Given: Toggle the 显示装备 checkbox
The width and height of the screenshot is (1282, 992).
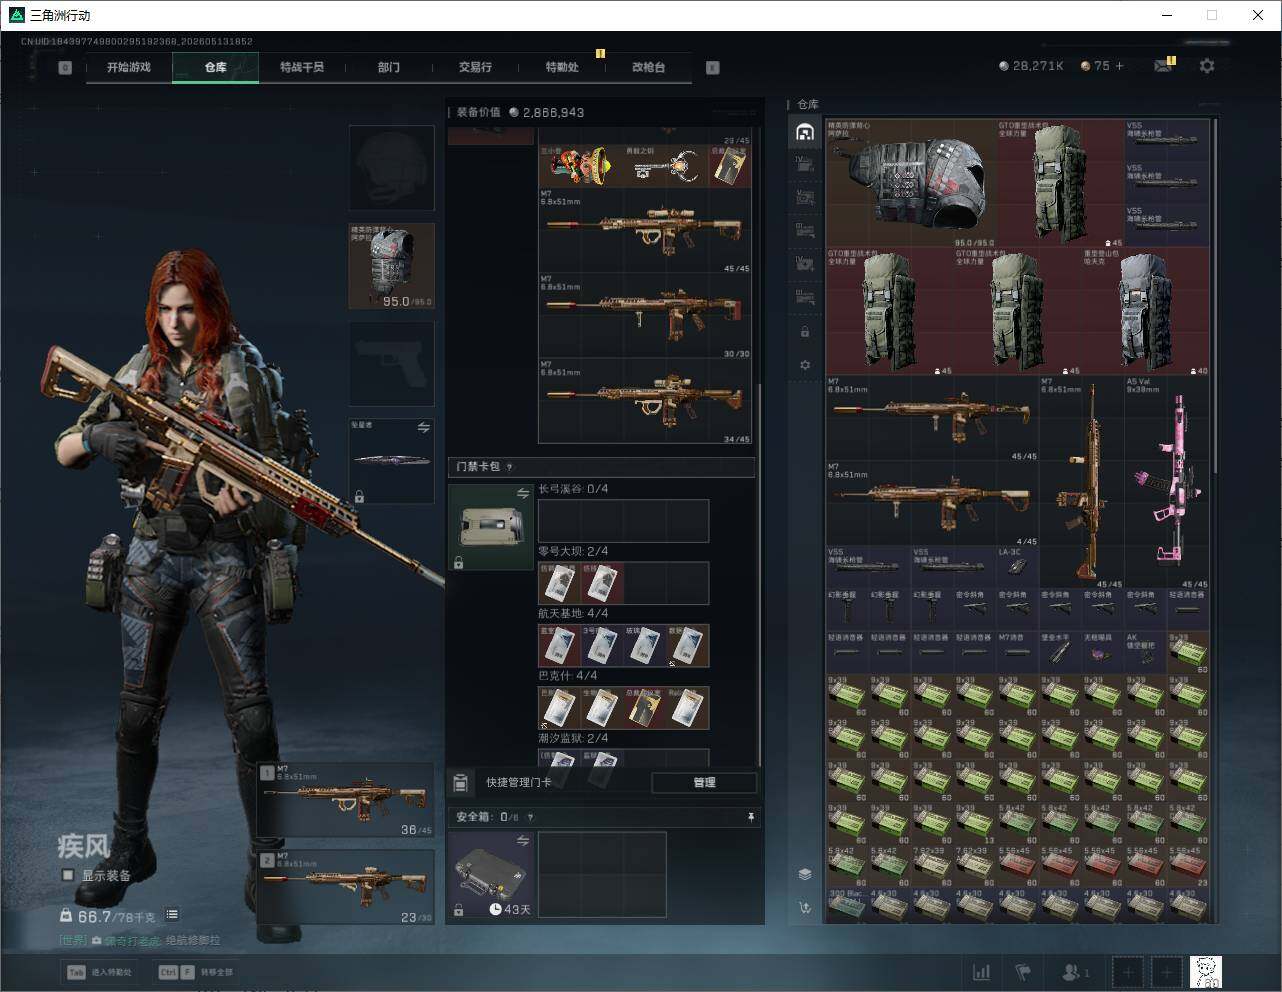Looking at the screenshot, I should point(68,875).
